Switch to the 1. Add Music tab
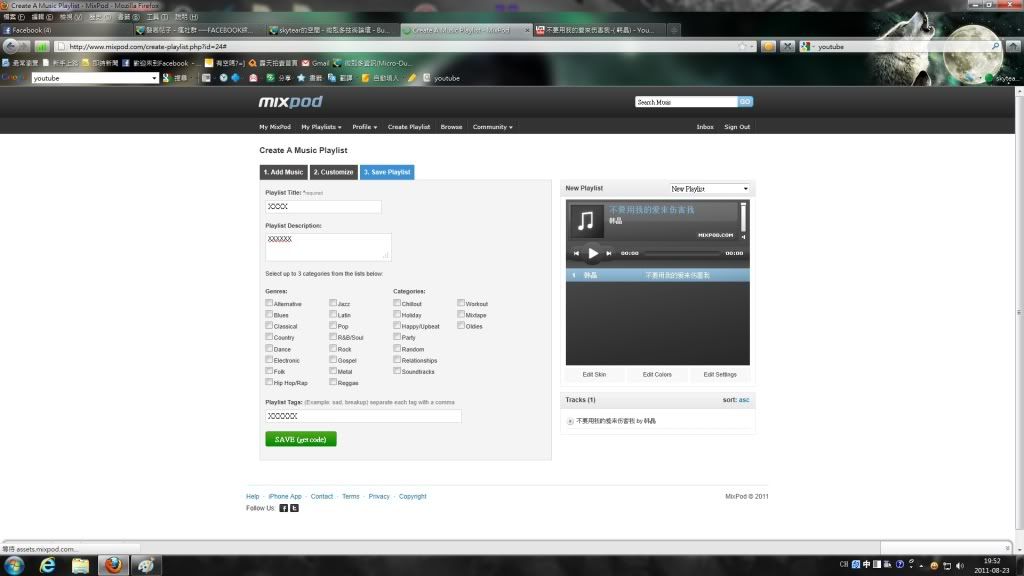The height and width of the screenshot is (576, 1024). [283, 172]
